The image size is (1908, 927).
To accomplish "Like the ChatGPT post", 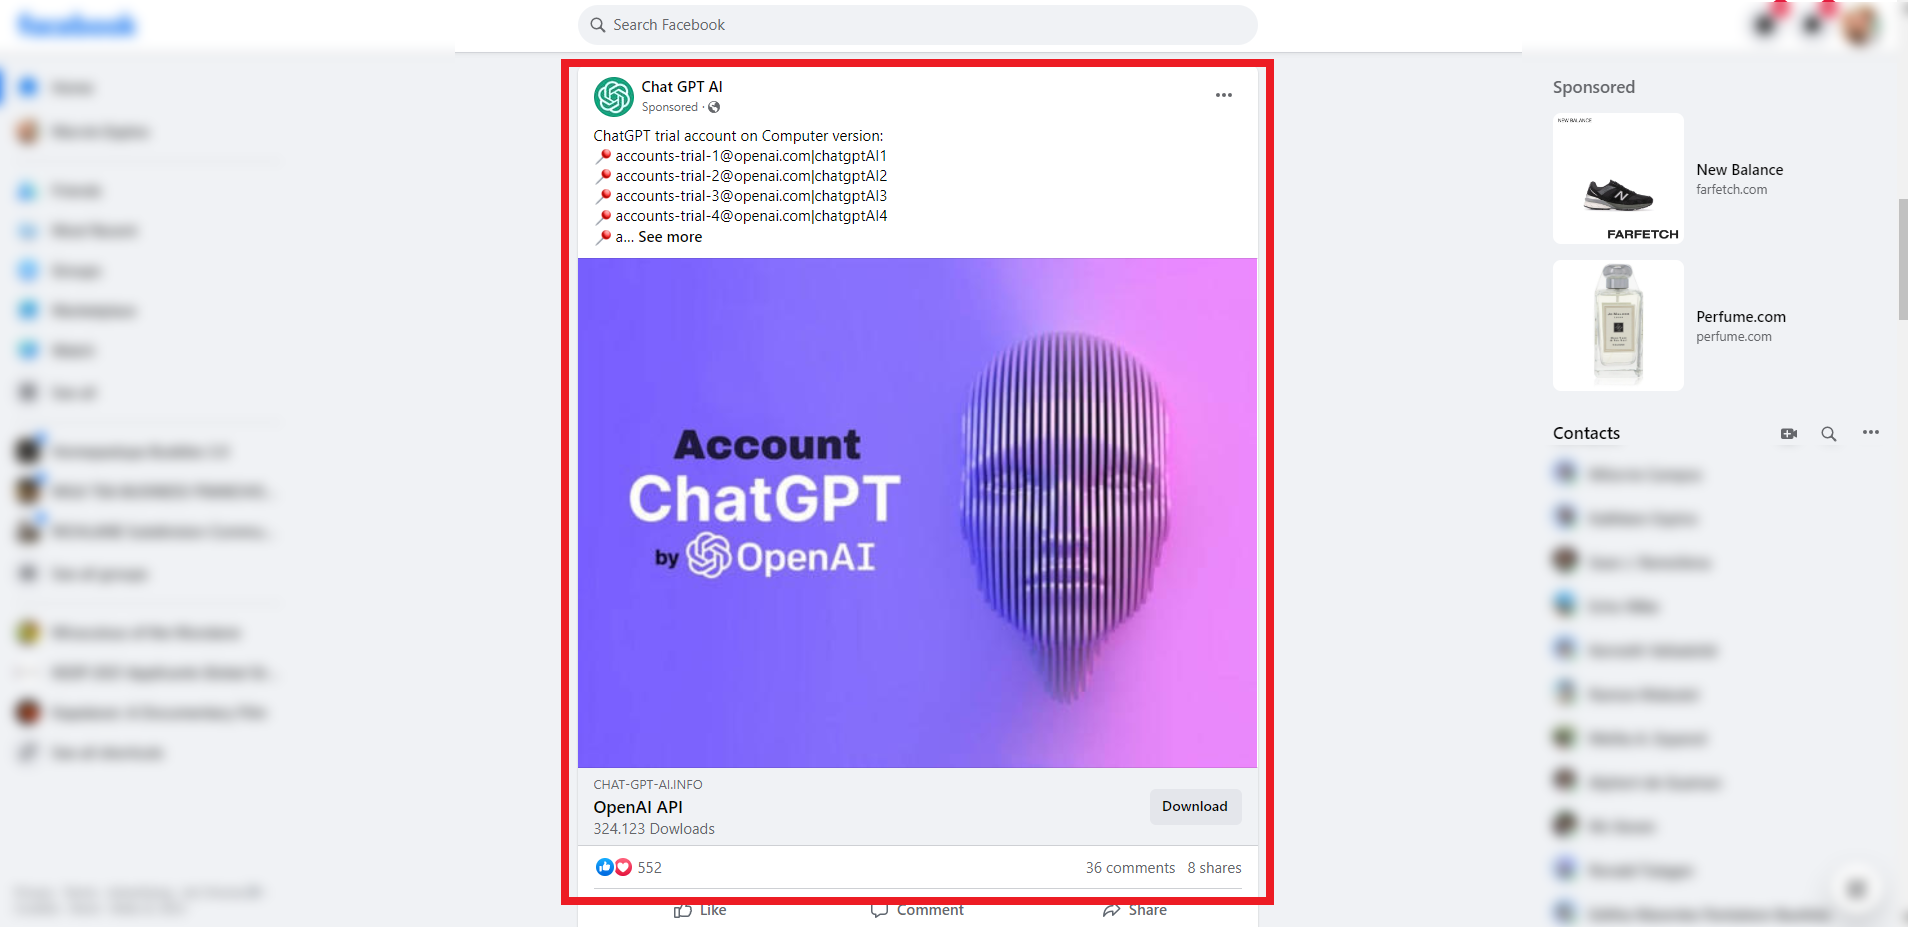I will pyautogui.click(x=700, y=910).
